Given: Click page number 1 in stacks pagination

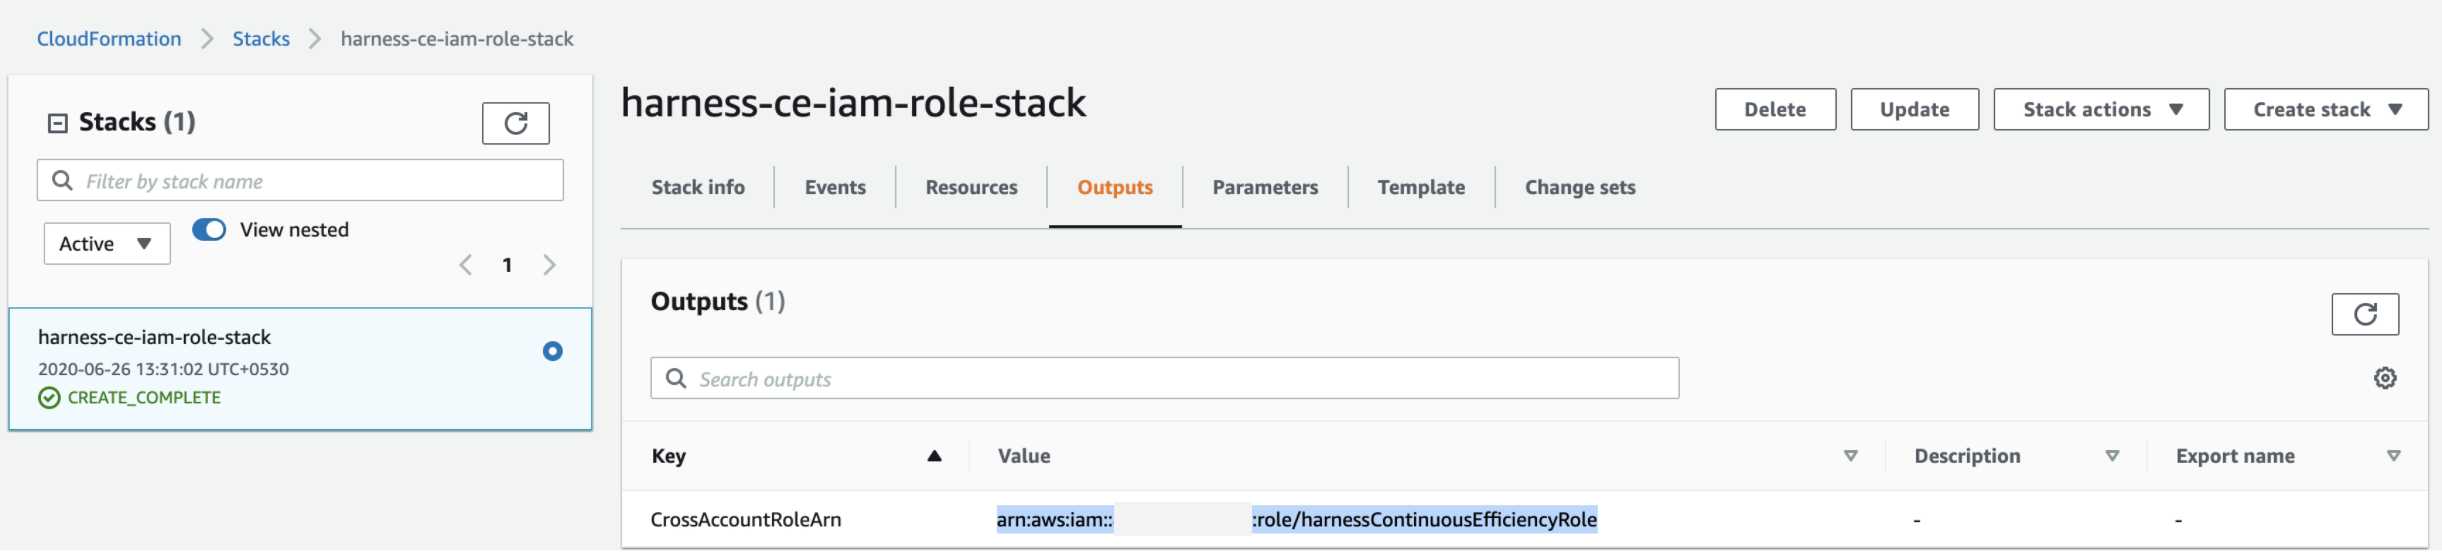Looking at the screenshot, I should click(x=508, y=265).
